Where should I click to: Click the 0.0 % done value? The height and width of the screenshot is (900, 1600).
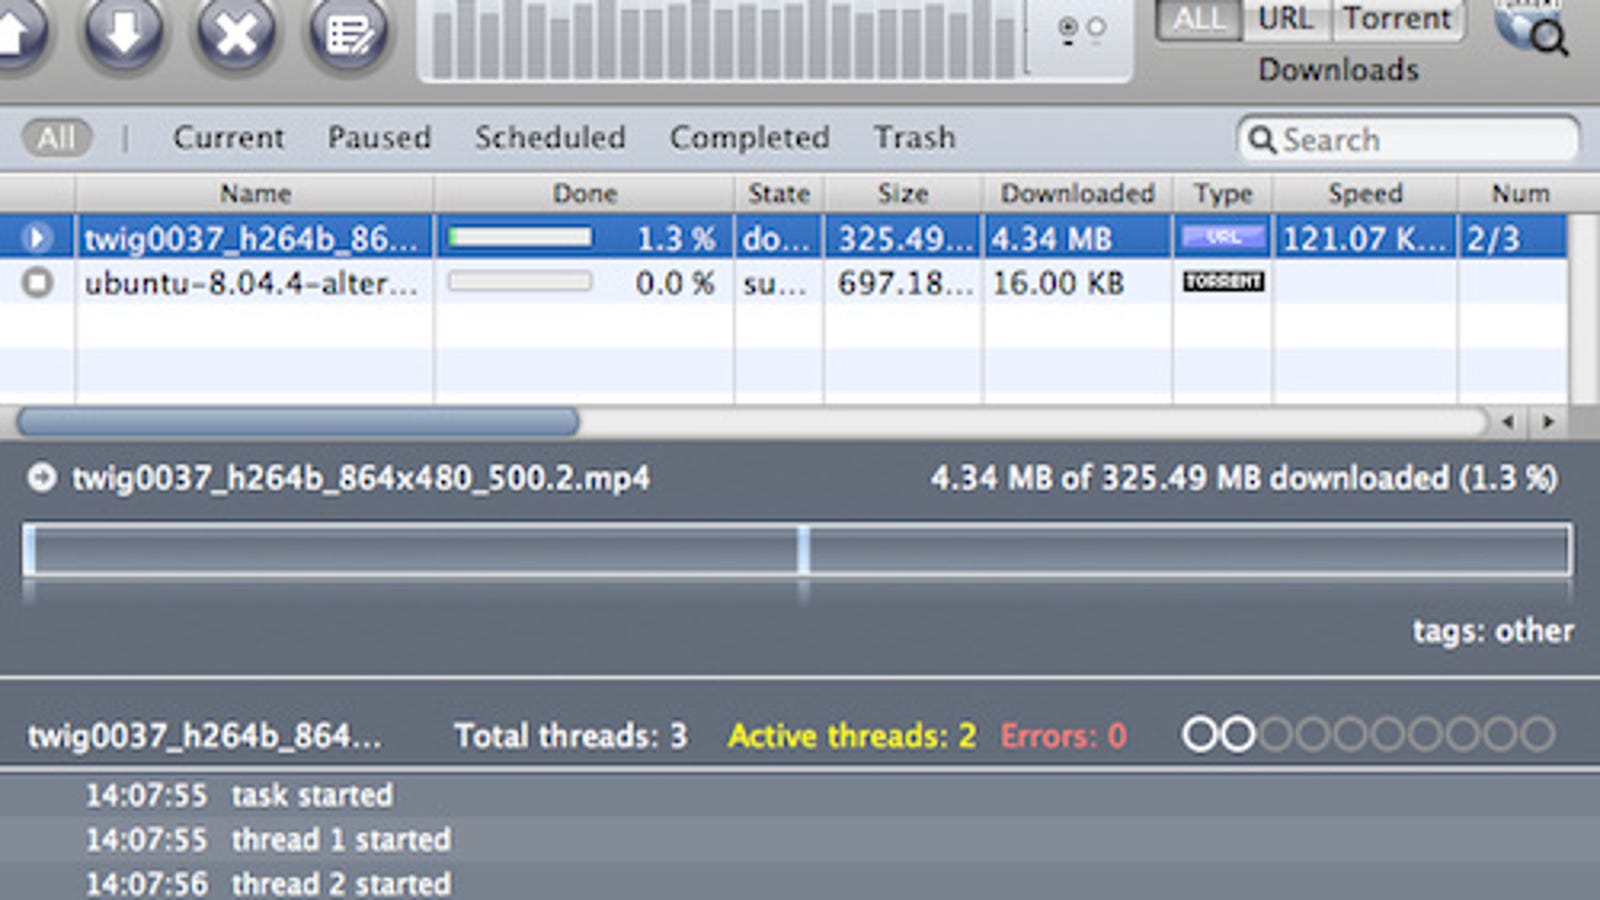click(x=676, y=283)
